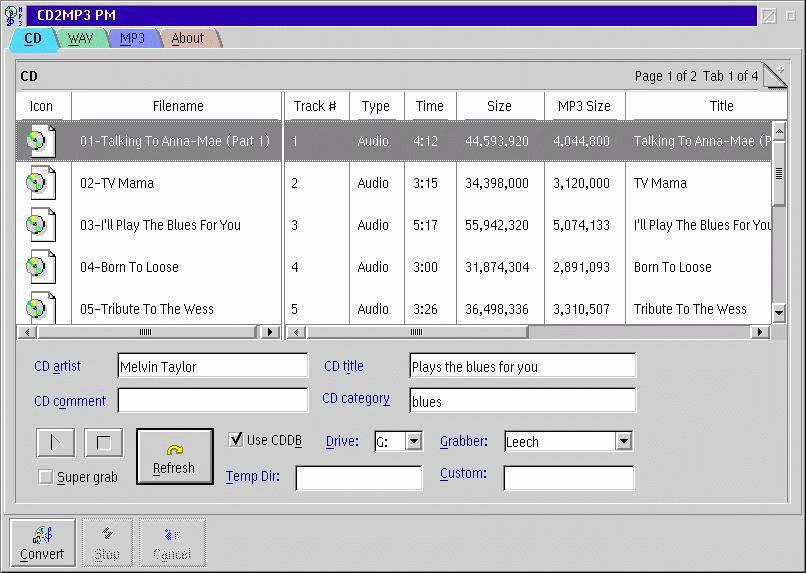806x573 pixels.
Task: Click right arrow of details pane scrollbar
Action: pos(760,332)
